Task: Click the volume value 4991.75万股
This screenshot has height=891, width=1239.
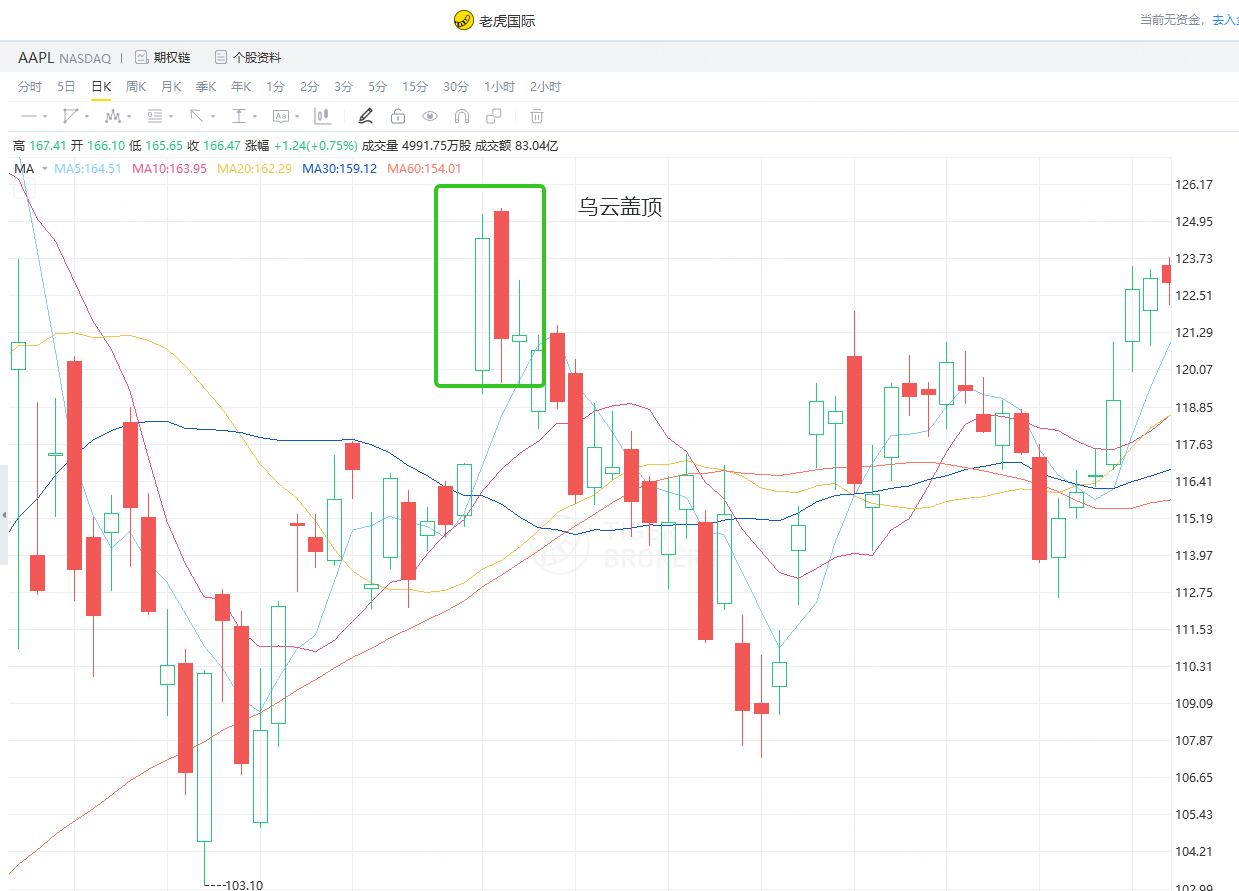Action: pyautogui.click(x=436, y=146)
